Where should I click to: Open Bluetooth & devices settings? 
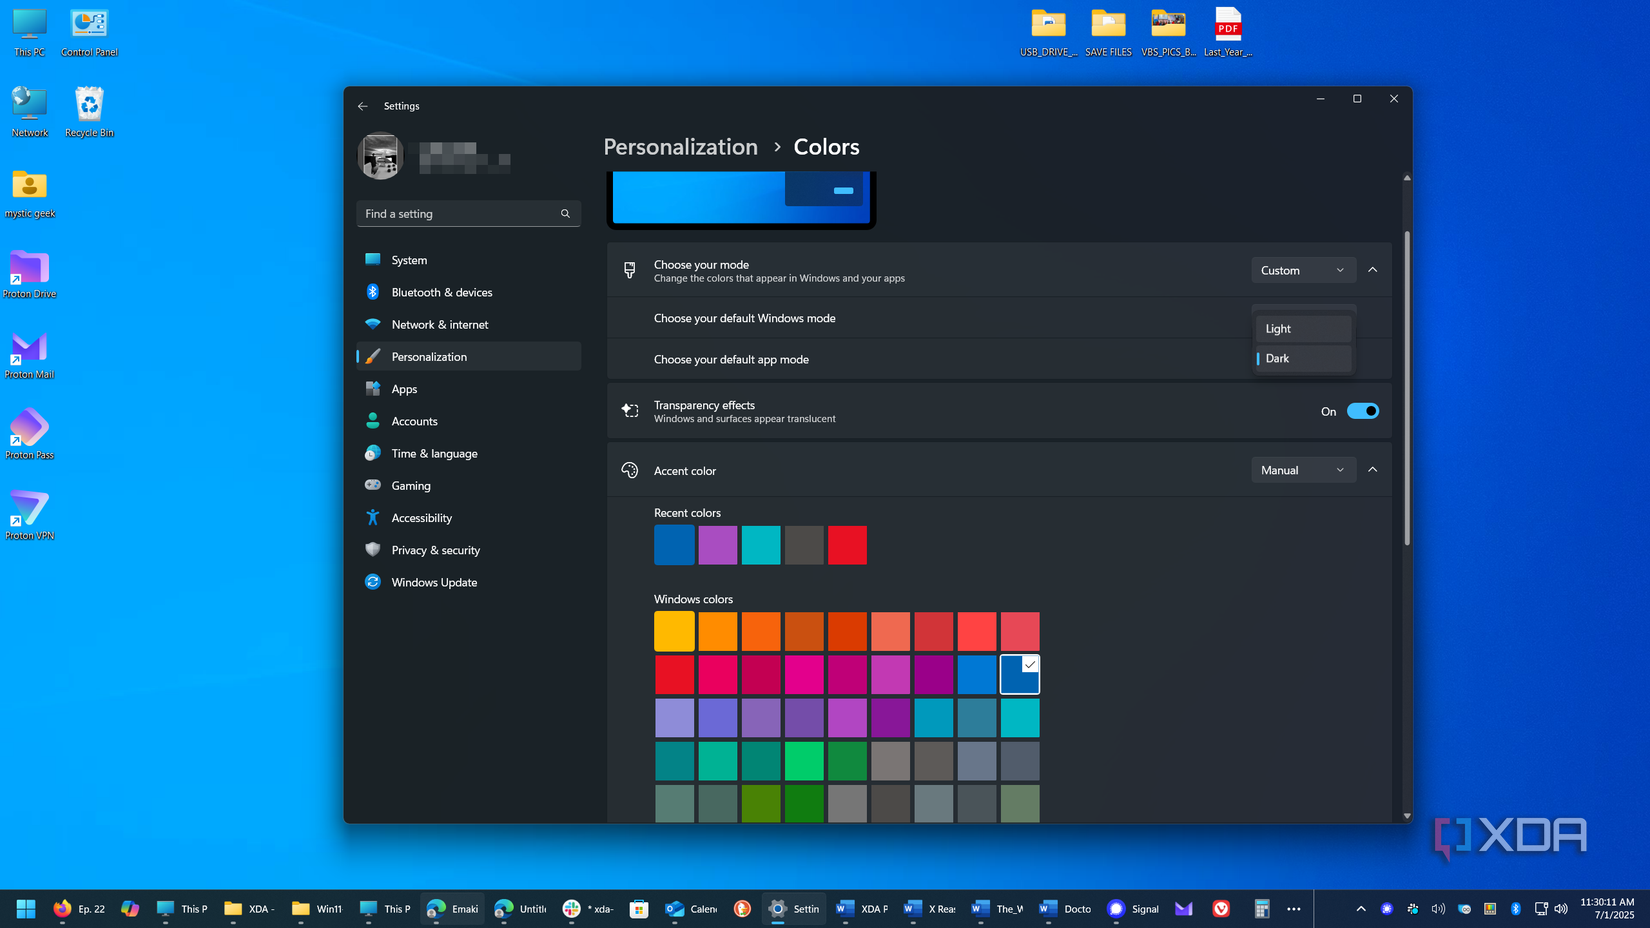click(x=442, y=292)
